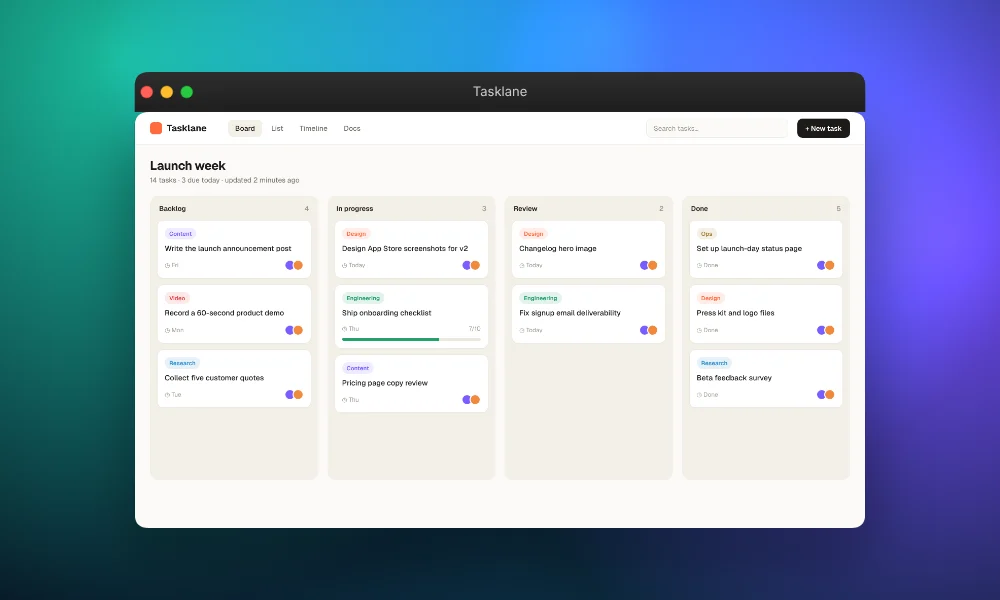Click the Done clock icon on press kit card
The height and width of the screenshot is (600, 1000).
699,330
